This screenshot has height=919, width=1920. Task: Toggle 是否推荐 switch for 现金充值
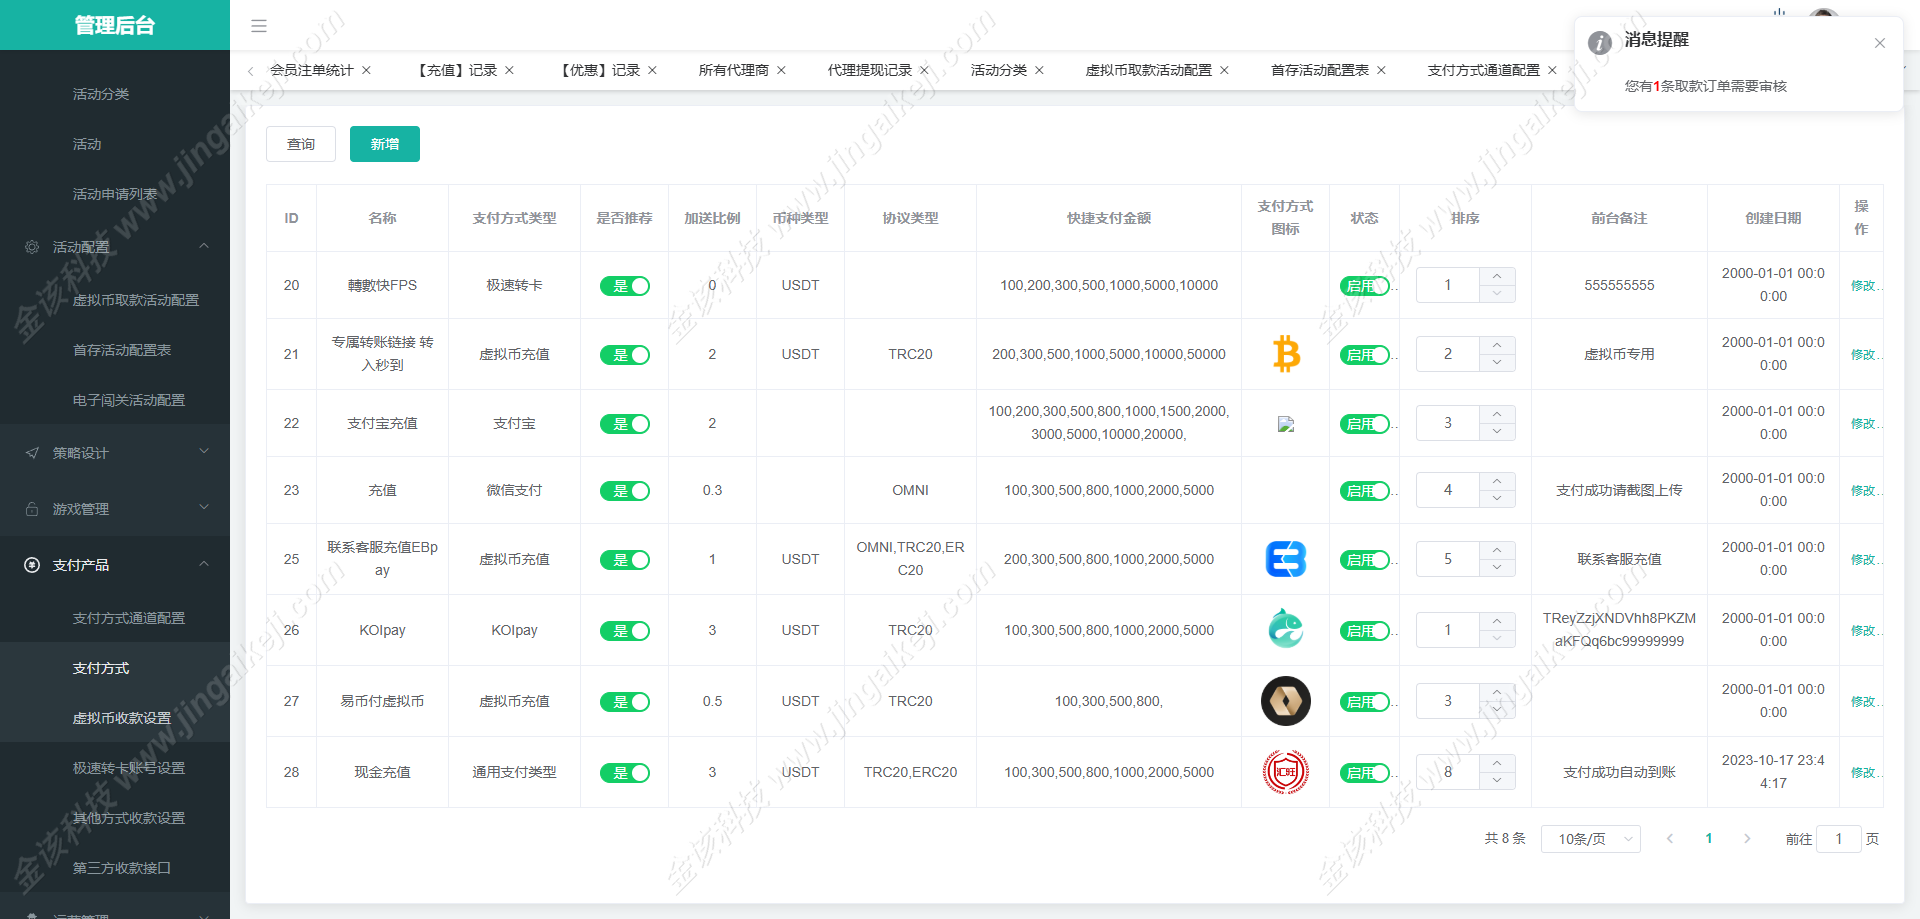(x=625, y=773)
